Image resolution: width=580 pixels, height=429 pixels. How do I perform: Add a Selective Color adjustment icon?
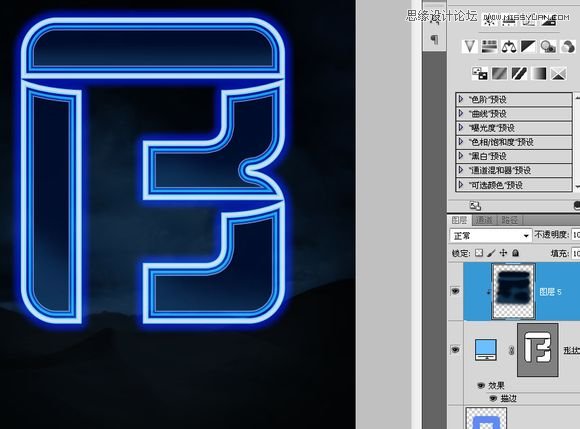(x=558, y=74)
